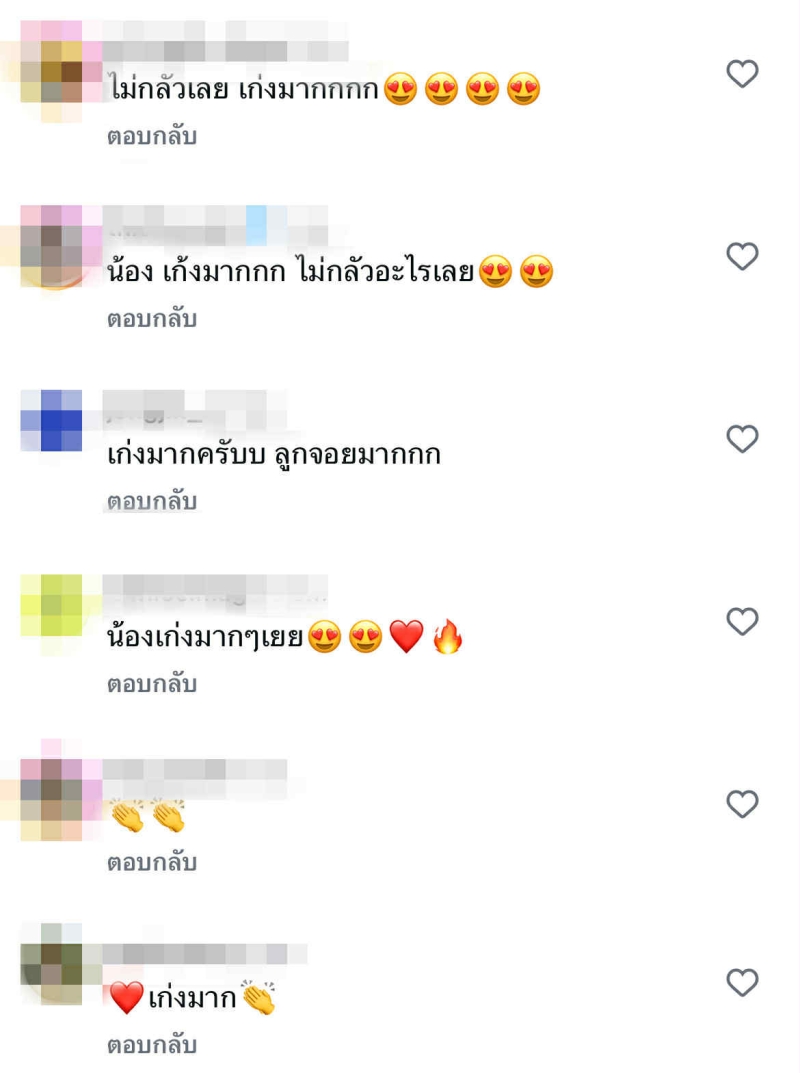Reply to the "ไม่กลัวเลย เก่งมากกกก" comment
The width and height of the screenshot is (800, 1073).
click(152, 136)
